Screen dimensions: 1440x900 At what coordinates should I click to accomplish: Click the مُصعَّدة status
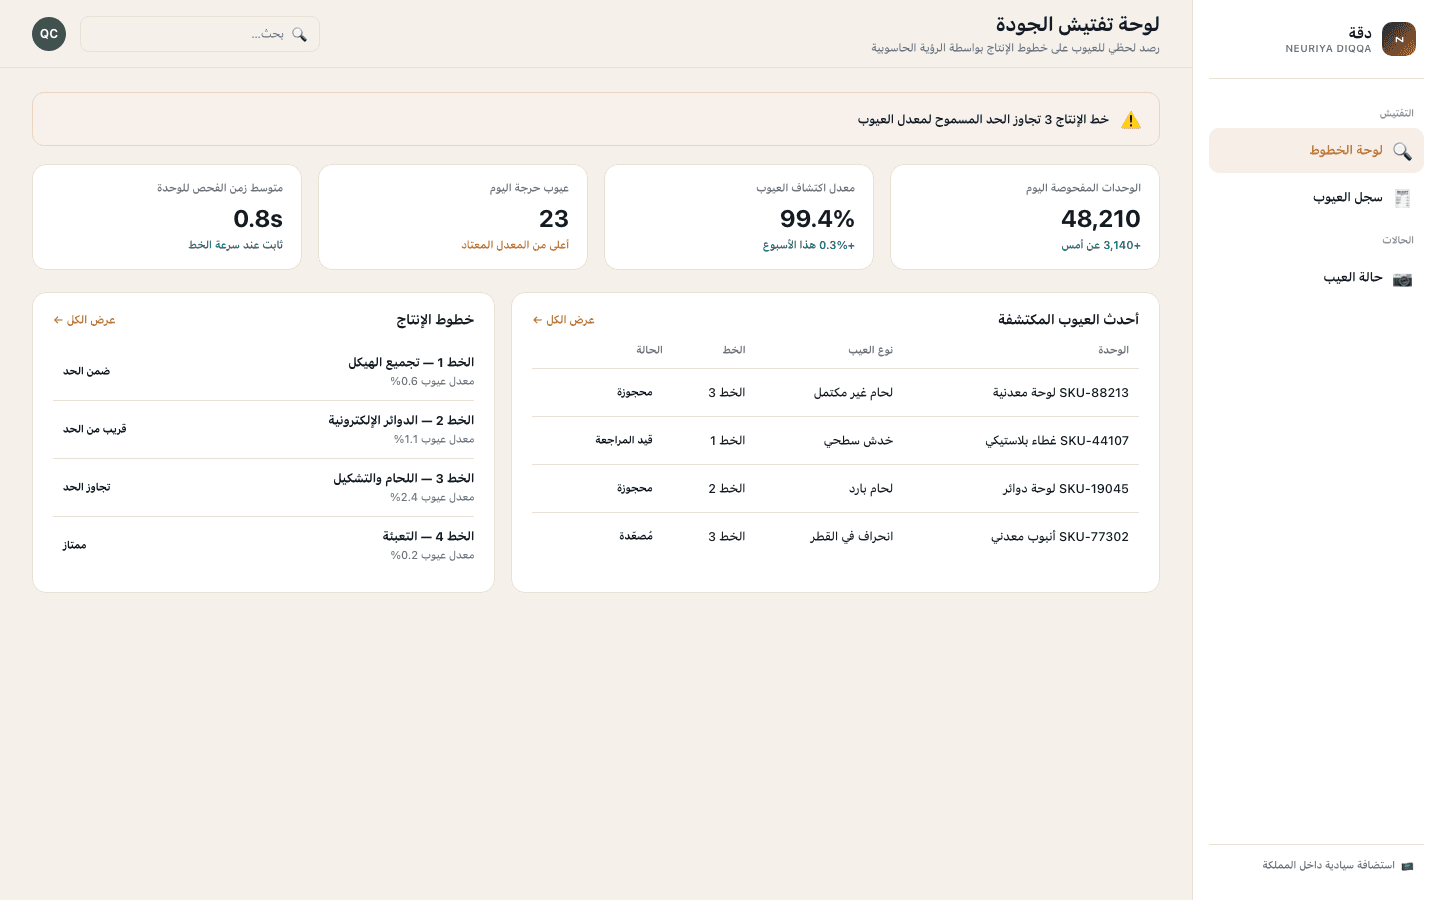coord(636,537)
